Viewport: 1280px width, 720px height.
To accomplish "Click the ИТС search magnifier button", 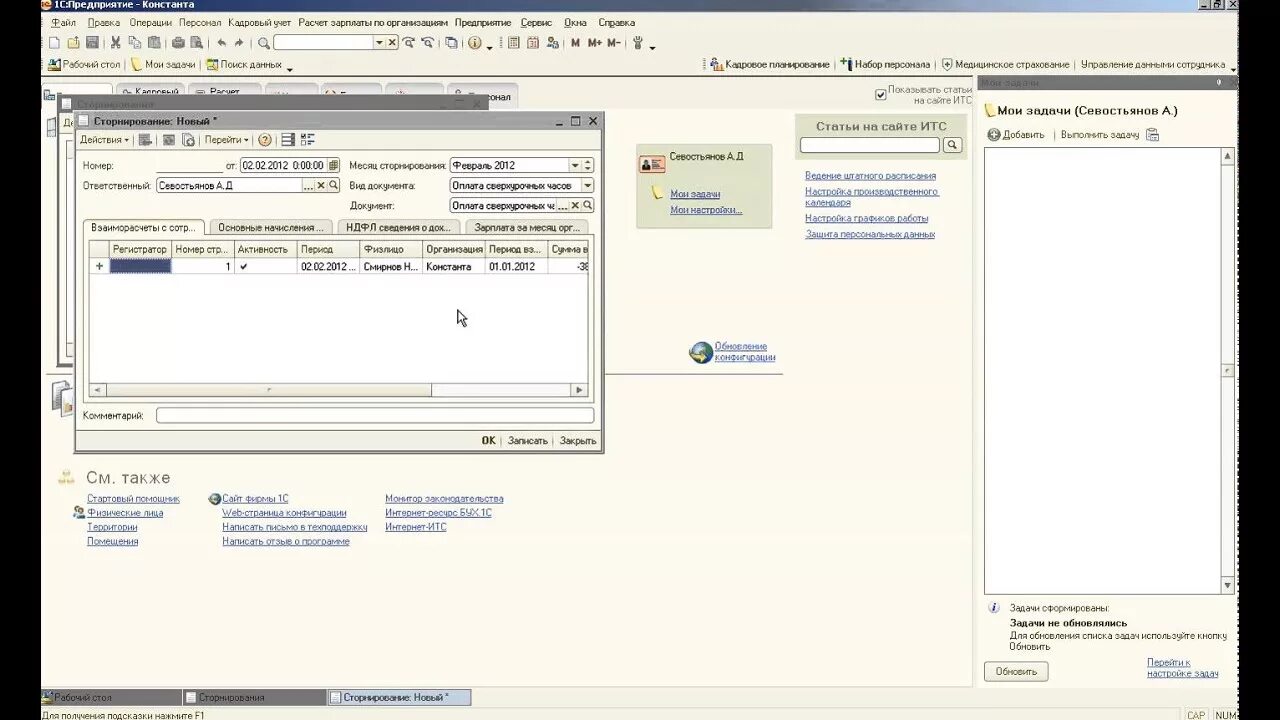I will point(952,145).
